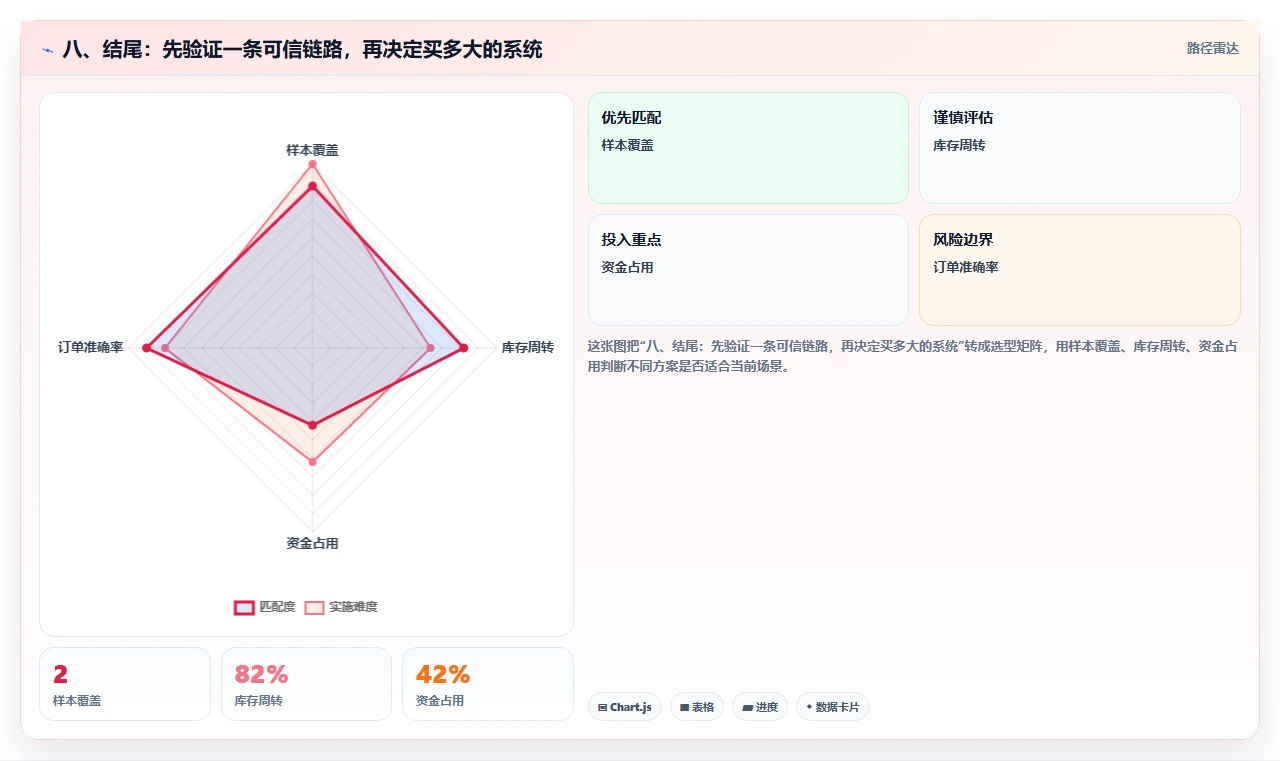Open the 谨慎评估 card

[1080, 148]
